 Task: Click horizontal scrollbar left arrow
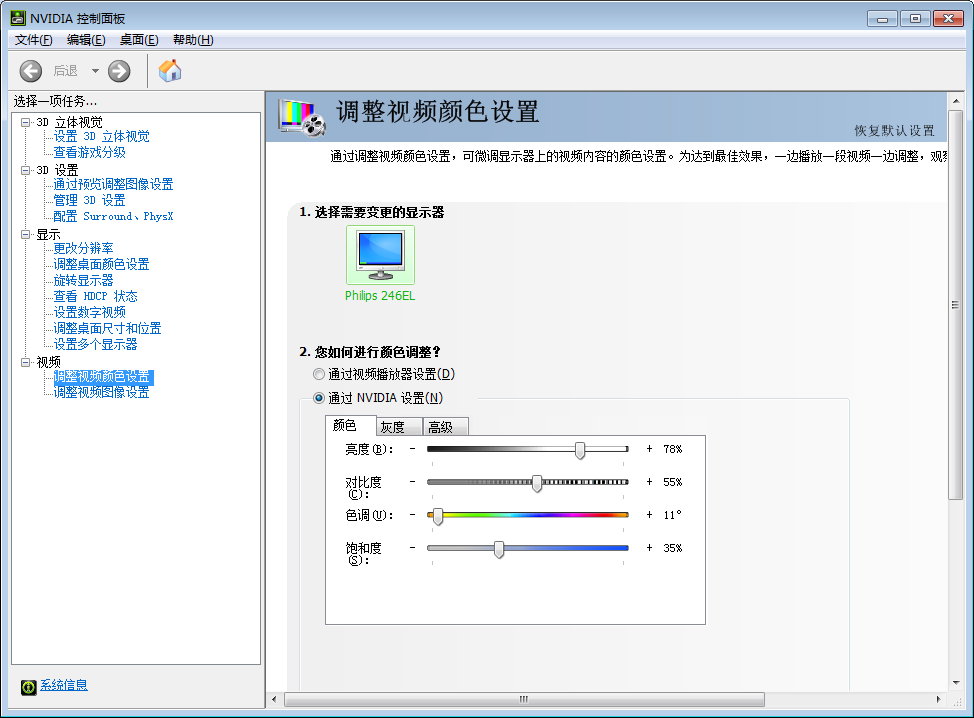(274, 699)
